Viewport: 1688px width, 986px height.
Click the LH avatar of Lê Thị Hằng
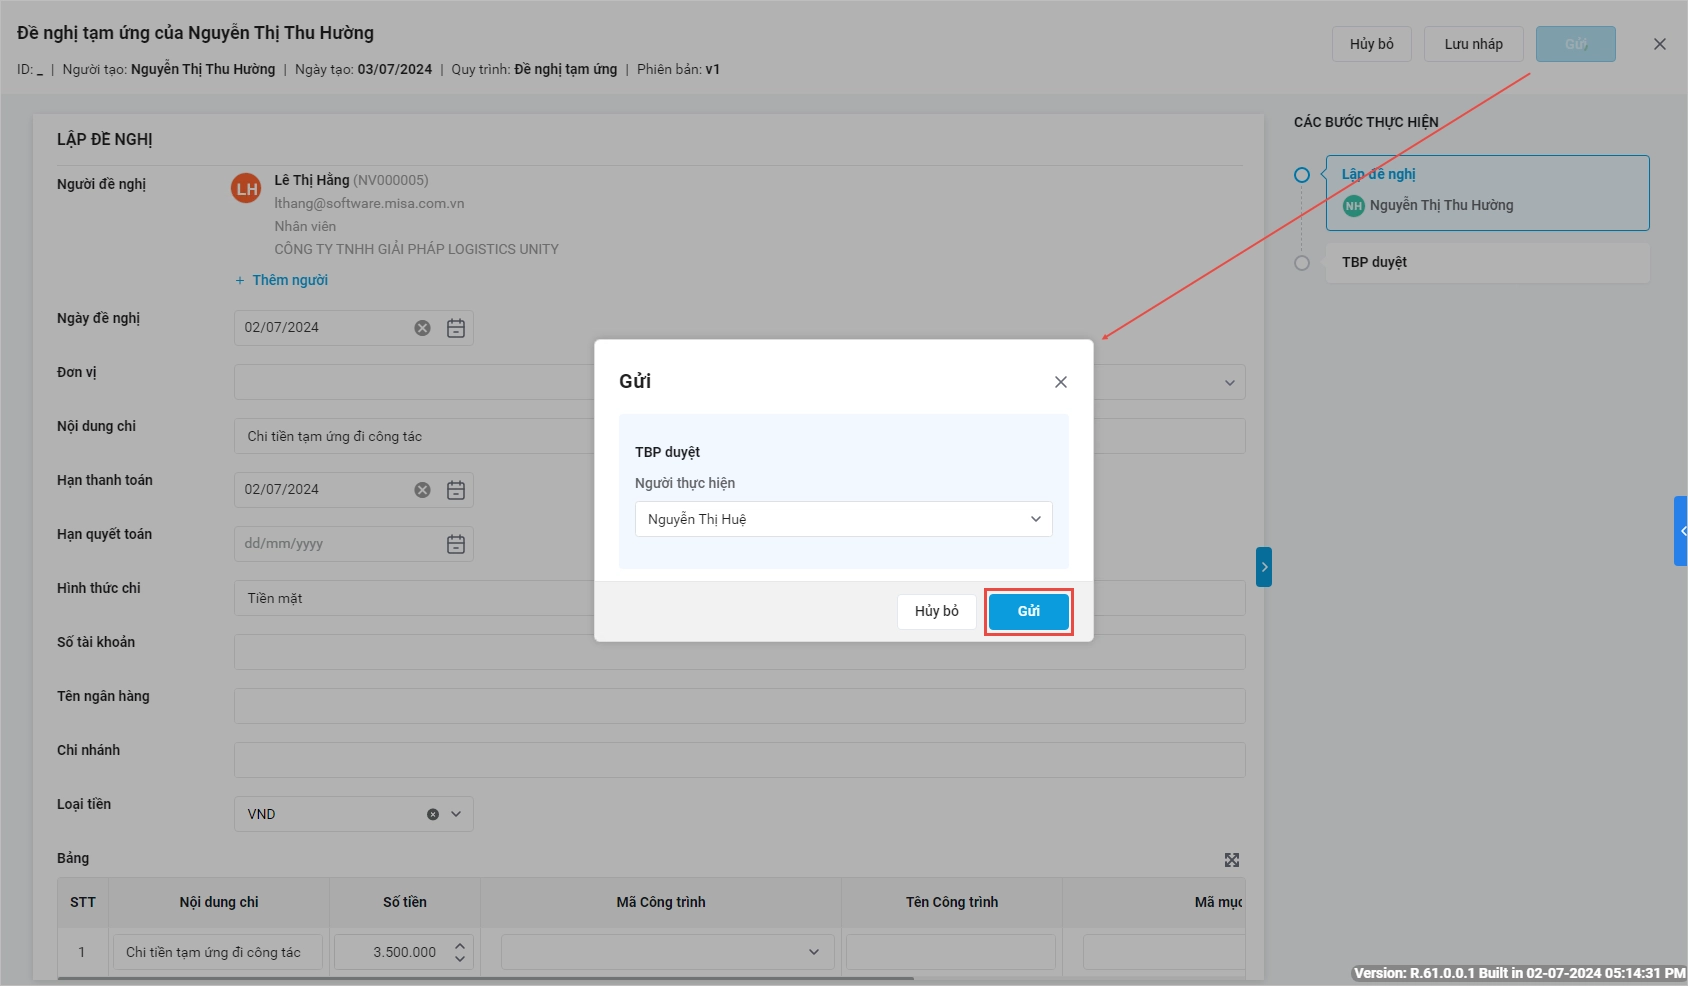pos(246,188)
